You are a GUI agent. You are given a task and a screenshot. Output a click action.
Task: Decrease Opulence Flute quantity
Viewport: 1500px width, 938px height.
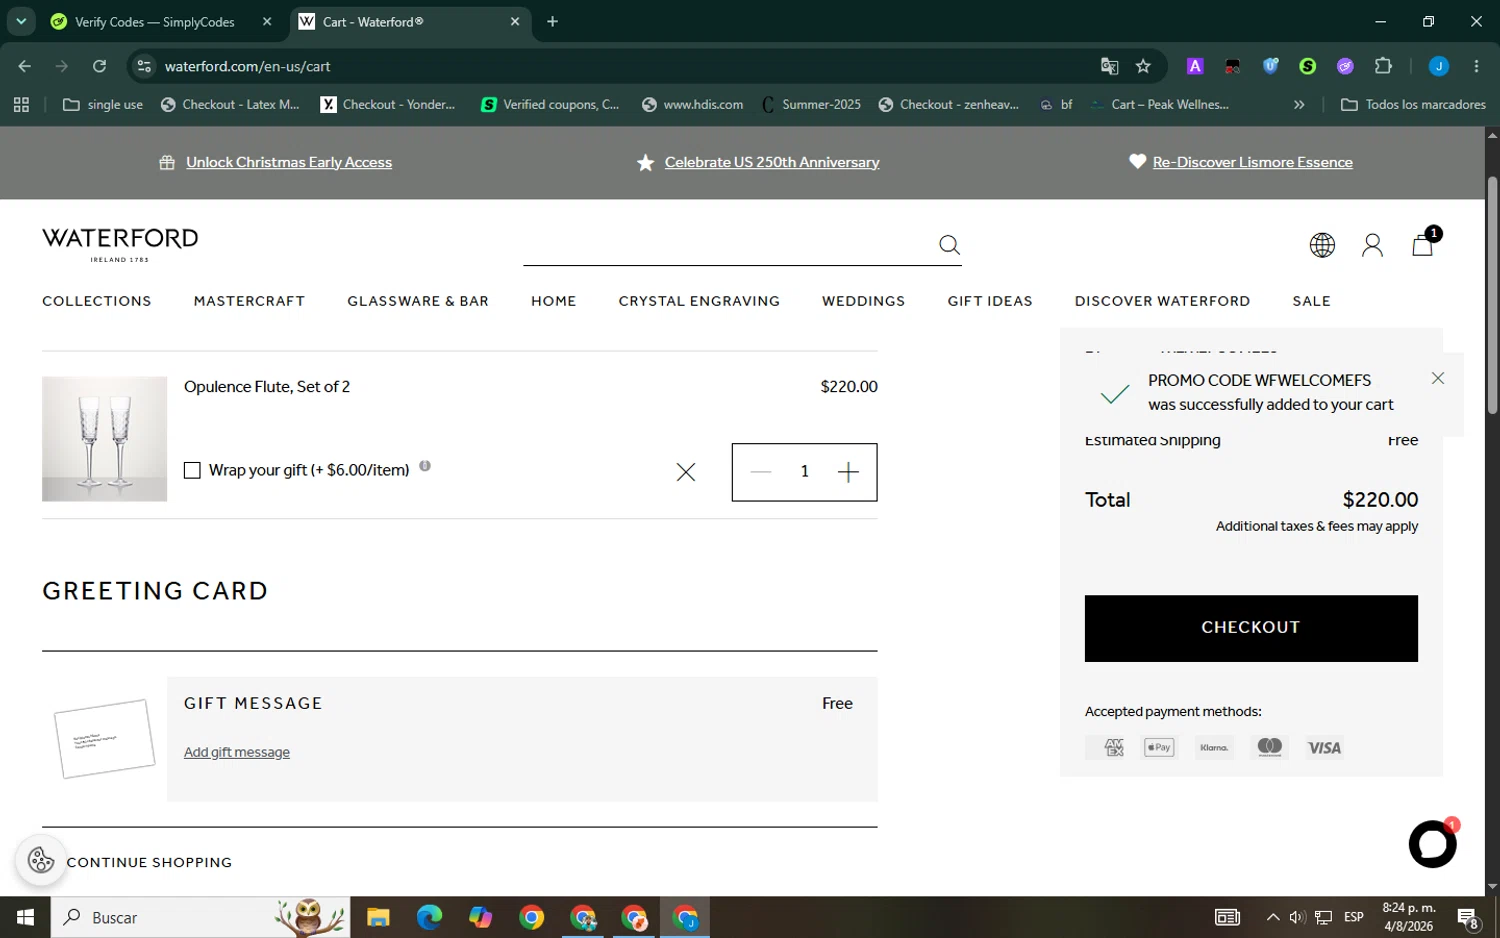point(761,472)
